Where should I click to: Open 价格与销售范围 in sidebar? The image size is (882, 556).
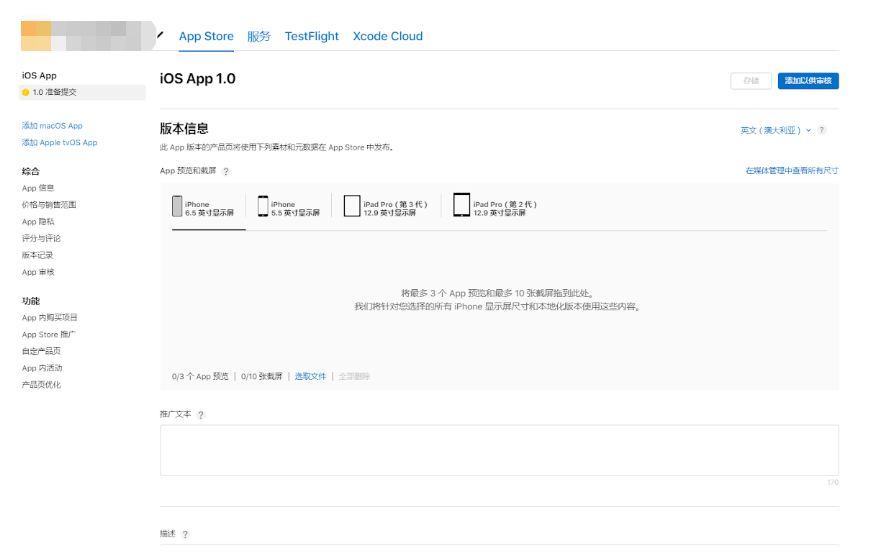click(x=49, y=205)
